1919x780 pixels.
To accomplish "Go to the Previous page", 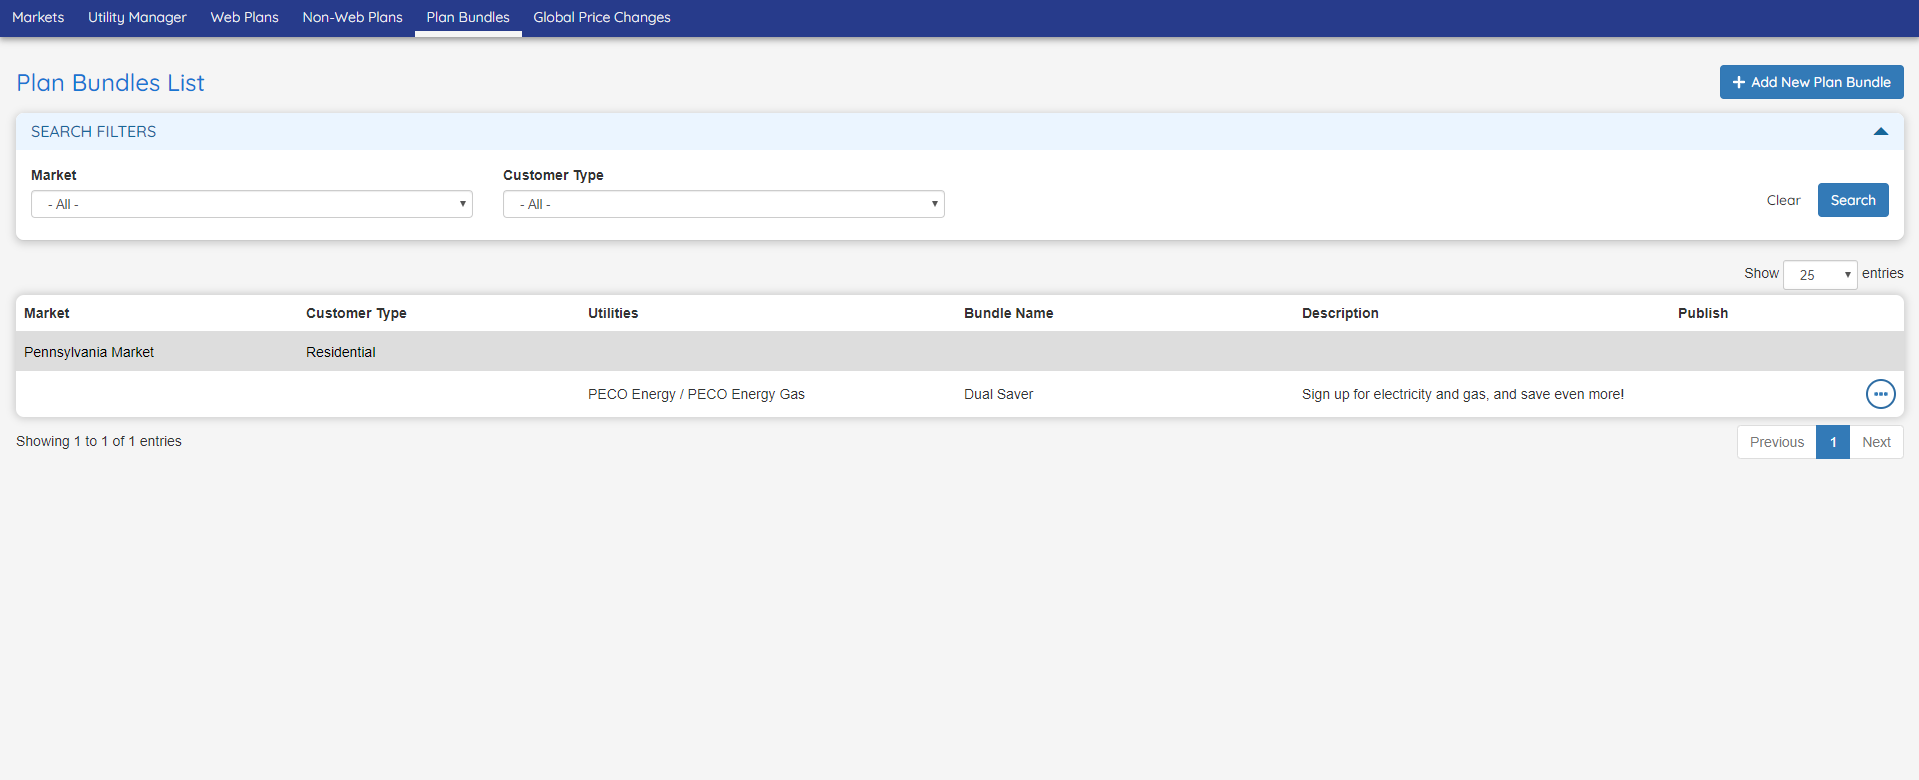I will (x=1777, y=442).
